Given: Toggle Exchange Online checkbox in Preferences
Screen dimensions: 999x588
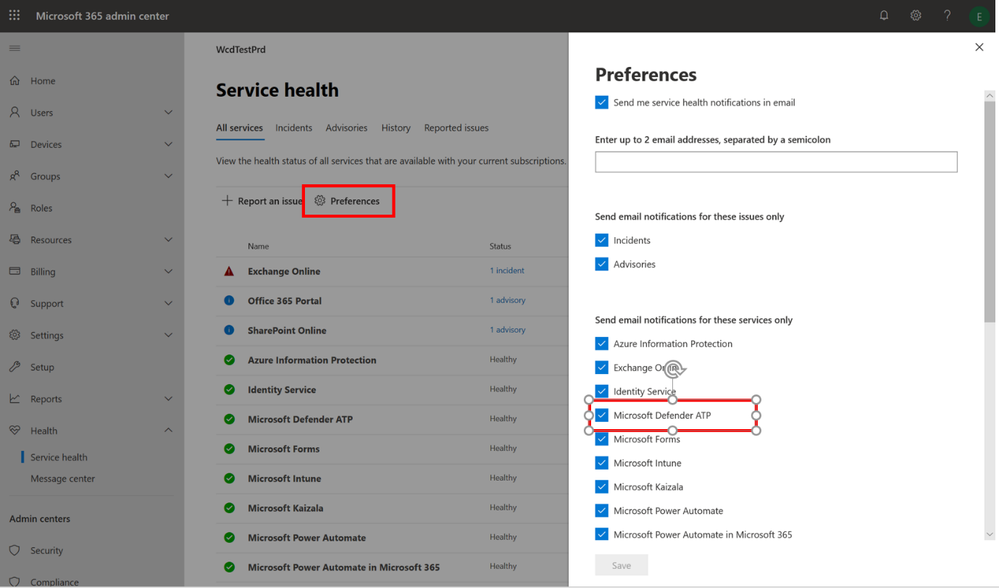Looking at the screenshot, I should pos(601,368).
